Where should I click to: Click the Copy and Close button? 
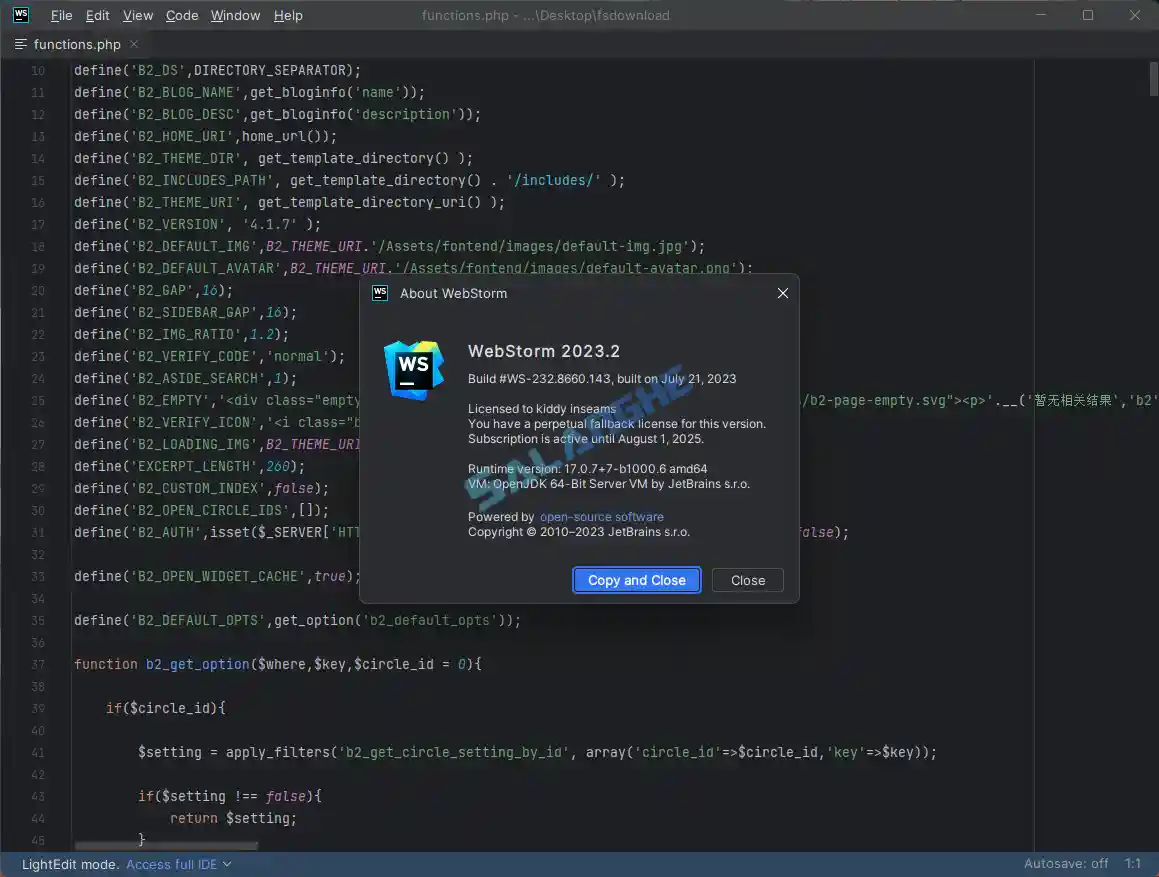[x=636, y=580]
